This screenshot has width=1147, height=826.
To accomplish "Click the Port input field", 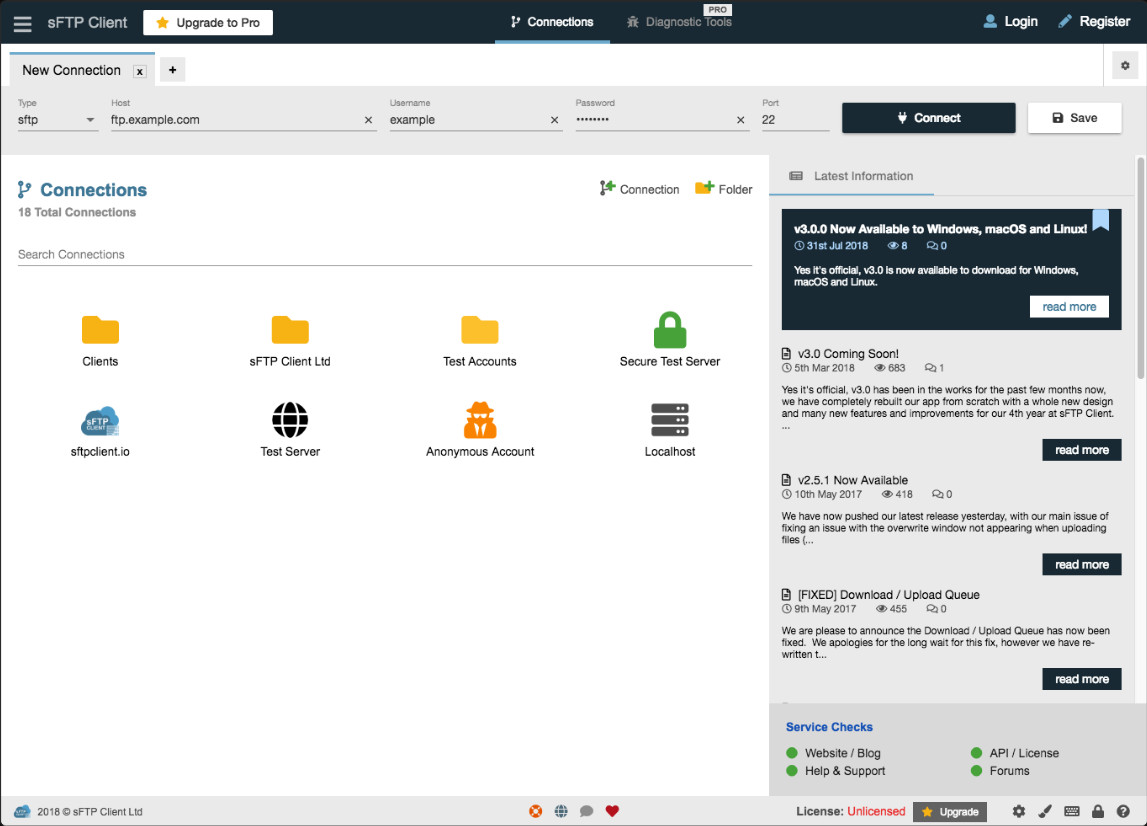I will click(x=795, y=120).
